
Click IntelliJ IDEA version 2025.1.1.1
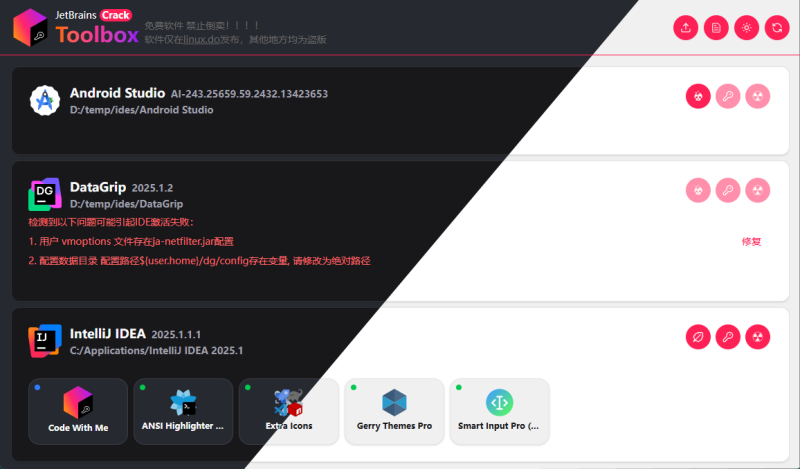[176, 335]
